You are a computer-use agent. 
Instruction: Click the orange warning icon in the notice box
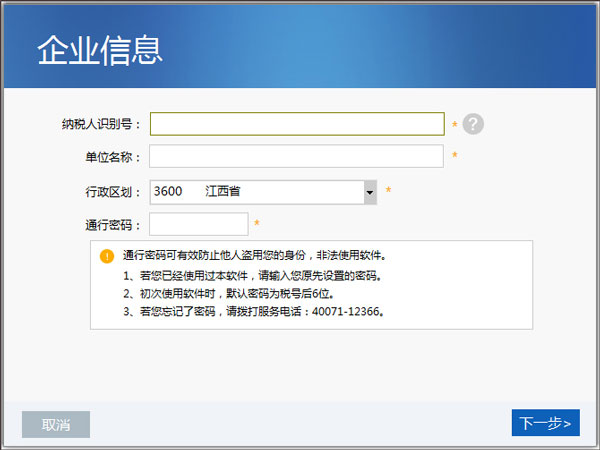[107, 256]
